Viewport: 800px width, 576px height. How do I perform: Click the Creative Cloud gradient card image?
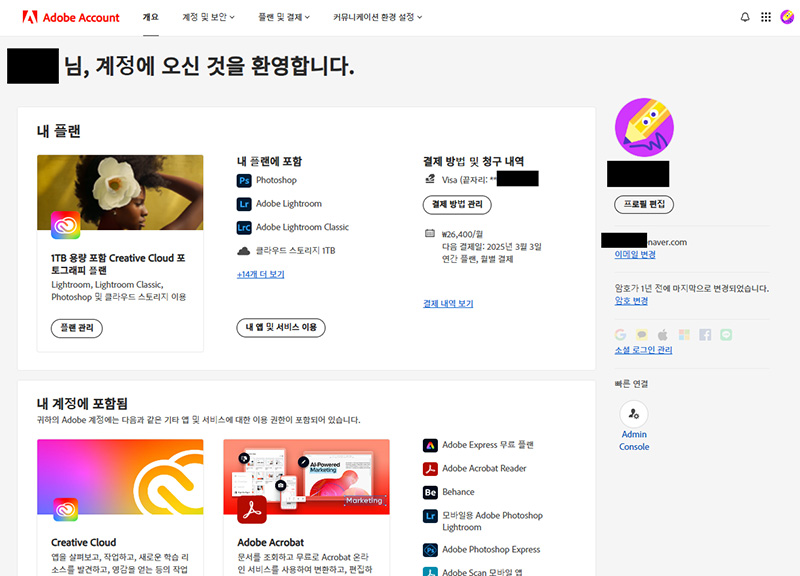[x=120, y=477]
